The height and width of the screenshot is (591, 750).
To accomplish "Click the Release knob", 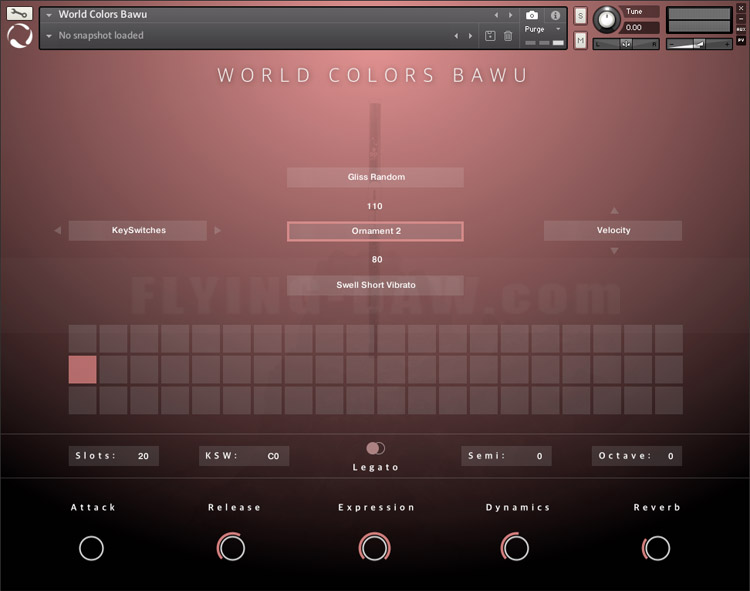I will [232, 547].
